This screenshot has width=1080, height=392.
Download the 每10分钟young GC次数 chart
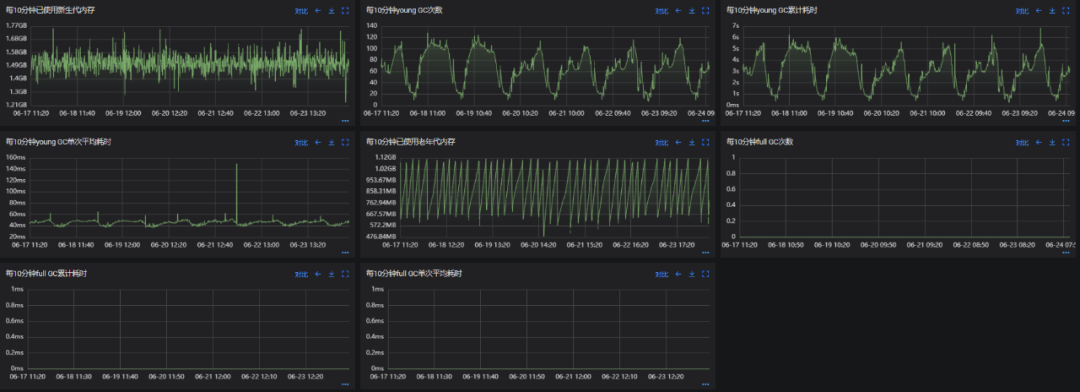692,11
